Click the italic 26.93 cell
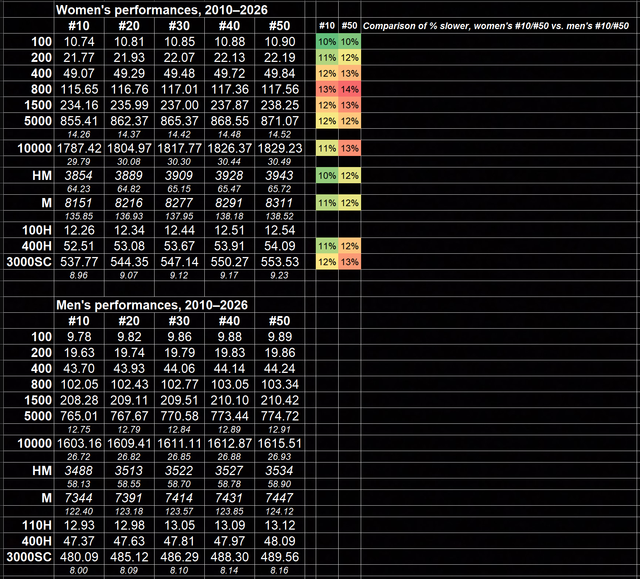 (x=280, y=457)
